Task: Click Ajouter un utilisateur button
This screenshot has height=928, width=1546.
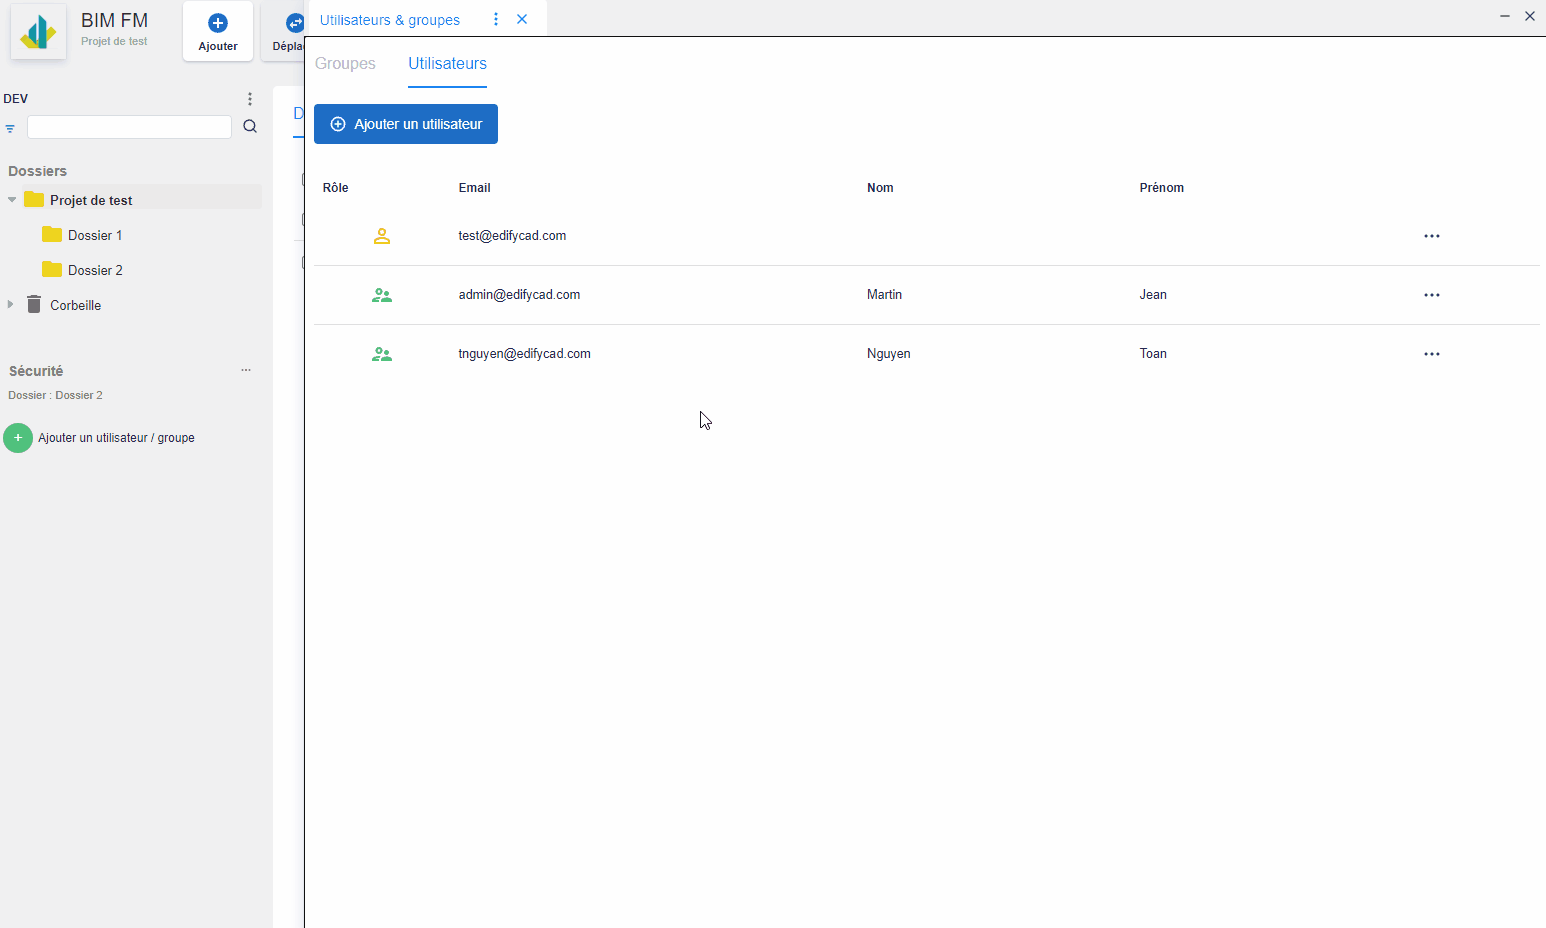Action: tap(406, 124)
